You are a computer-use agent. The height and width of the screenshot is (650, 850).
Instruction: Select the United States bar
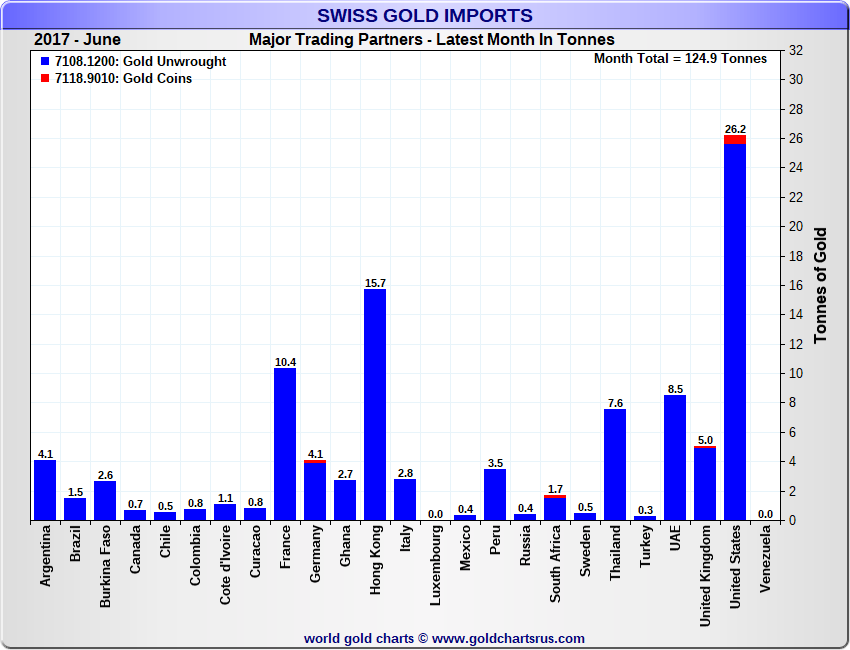[735, 330]
